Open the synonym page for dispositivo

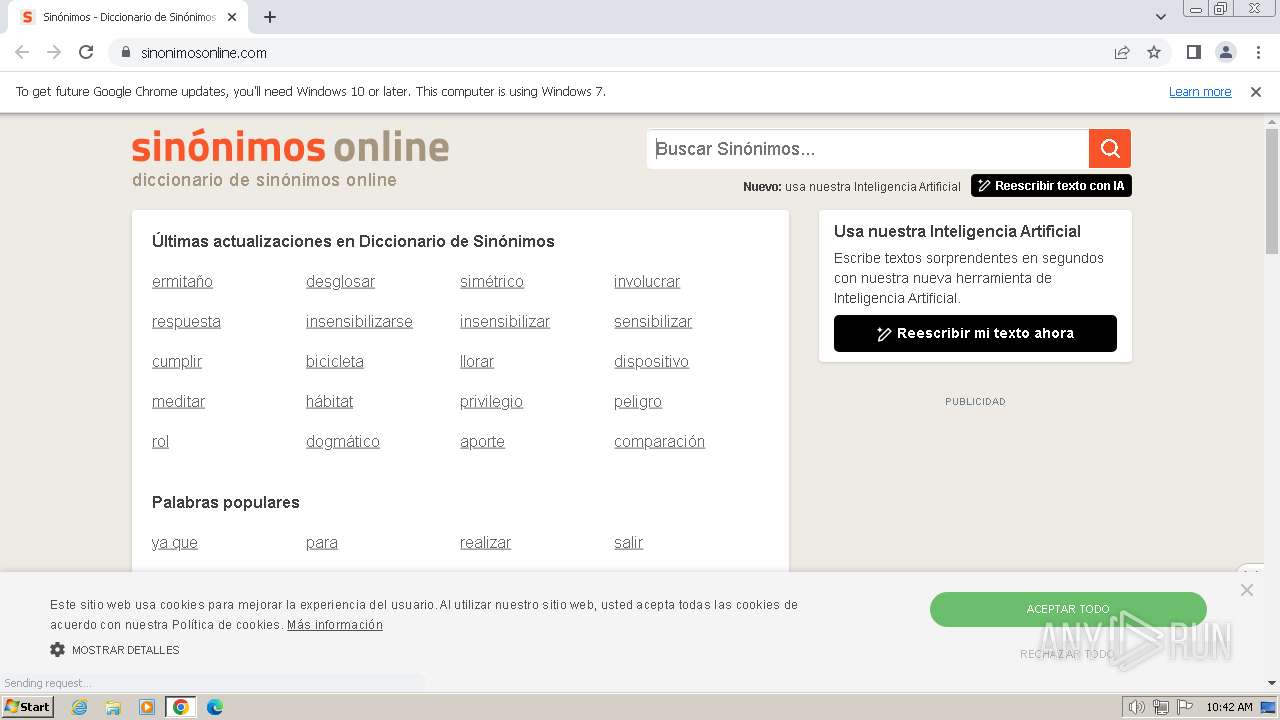[x=651, y=362]
